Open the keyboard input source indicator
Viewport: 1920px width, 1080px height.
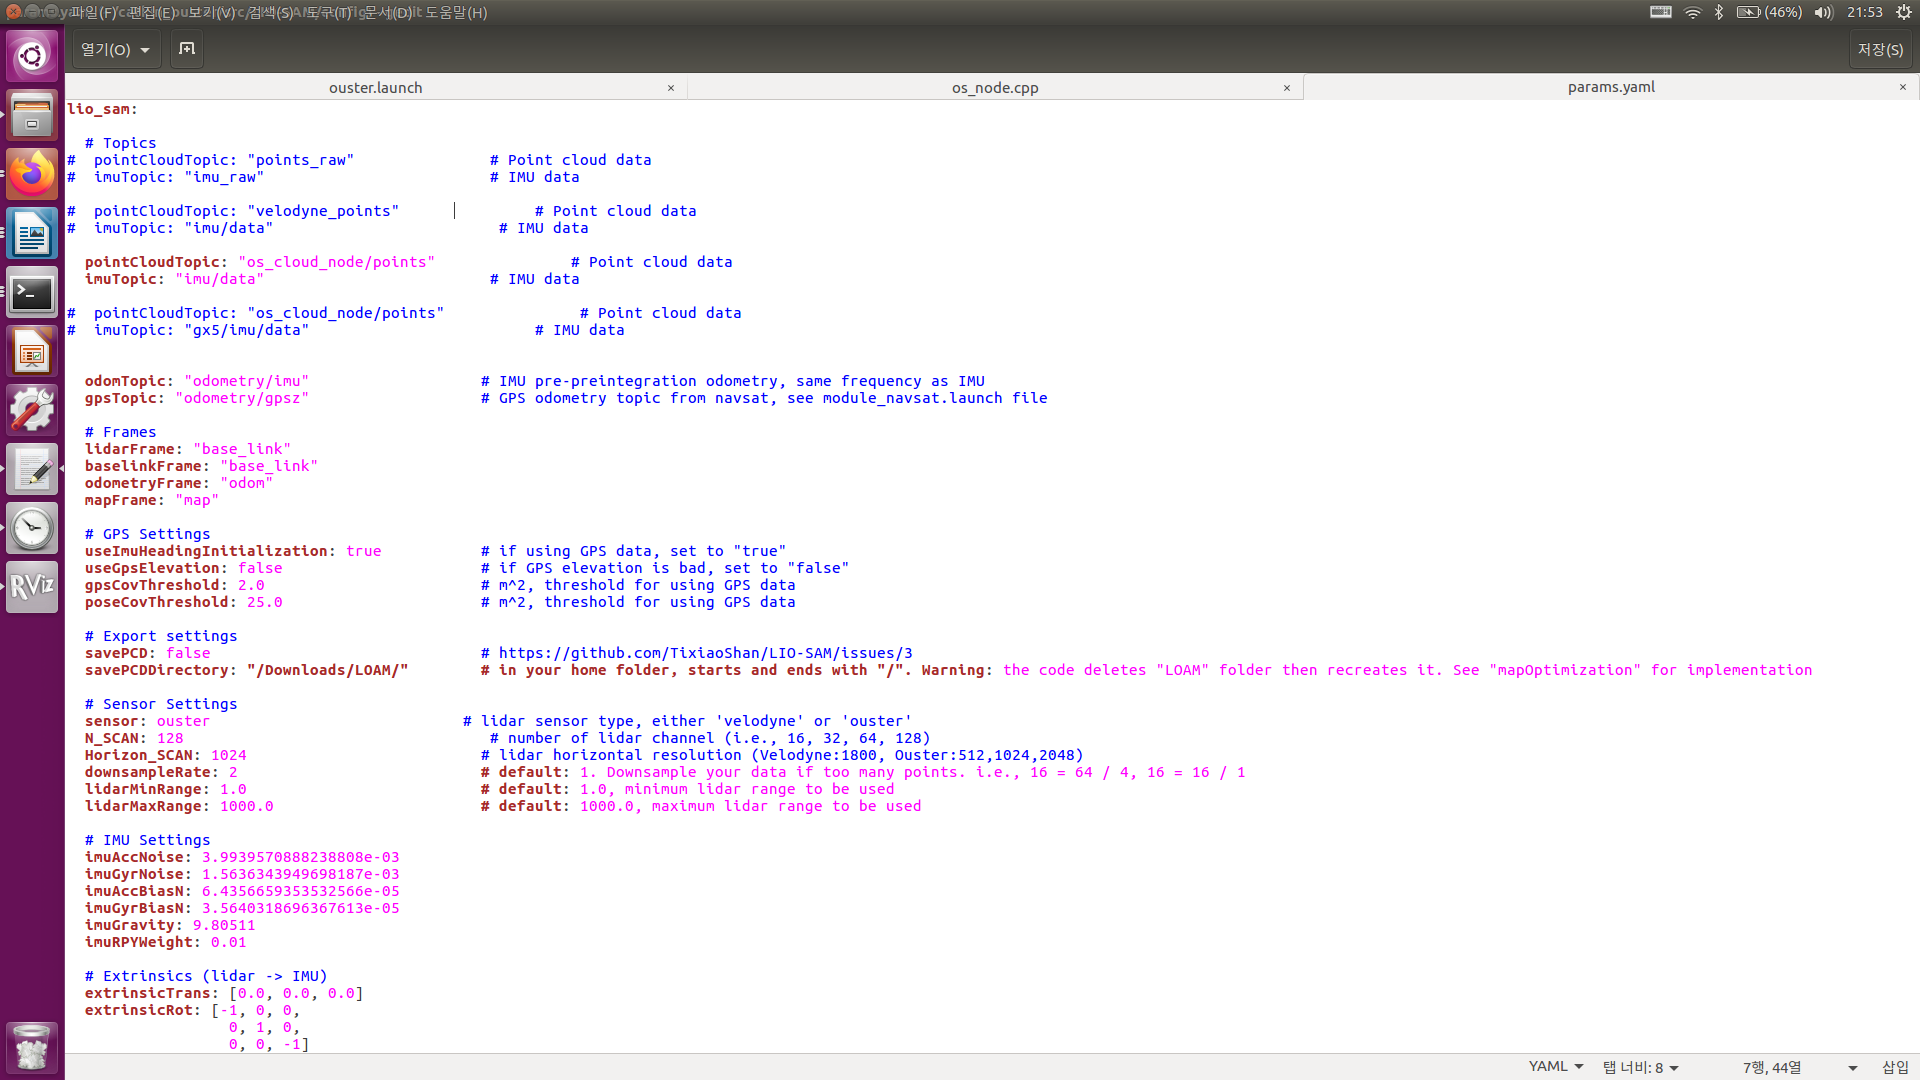coord(1661,12)
